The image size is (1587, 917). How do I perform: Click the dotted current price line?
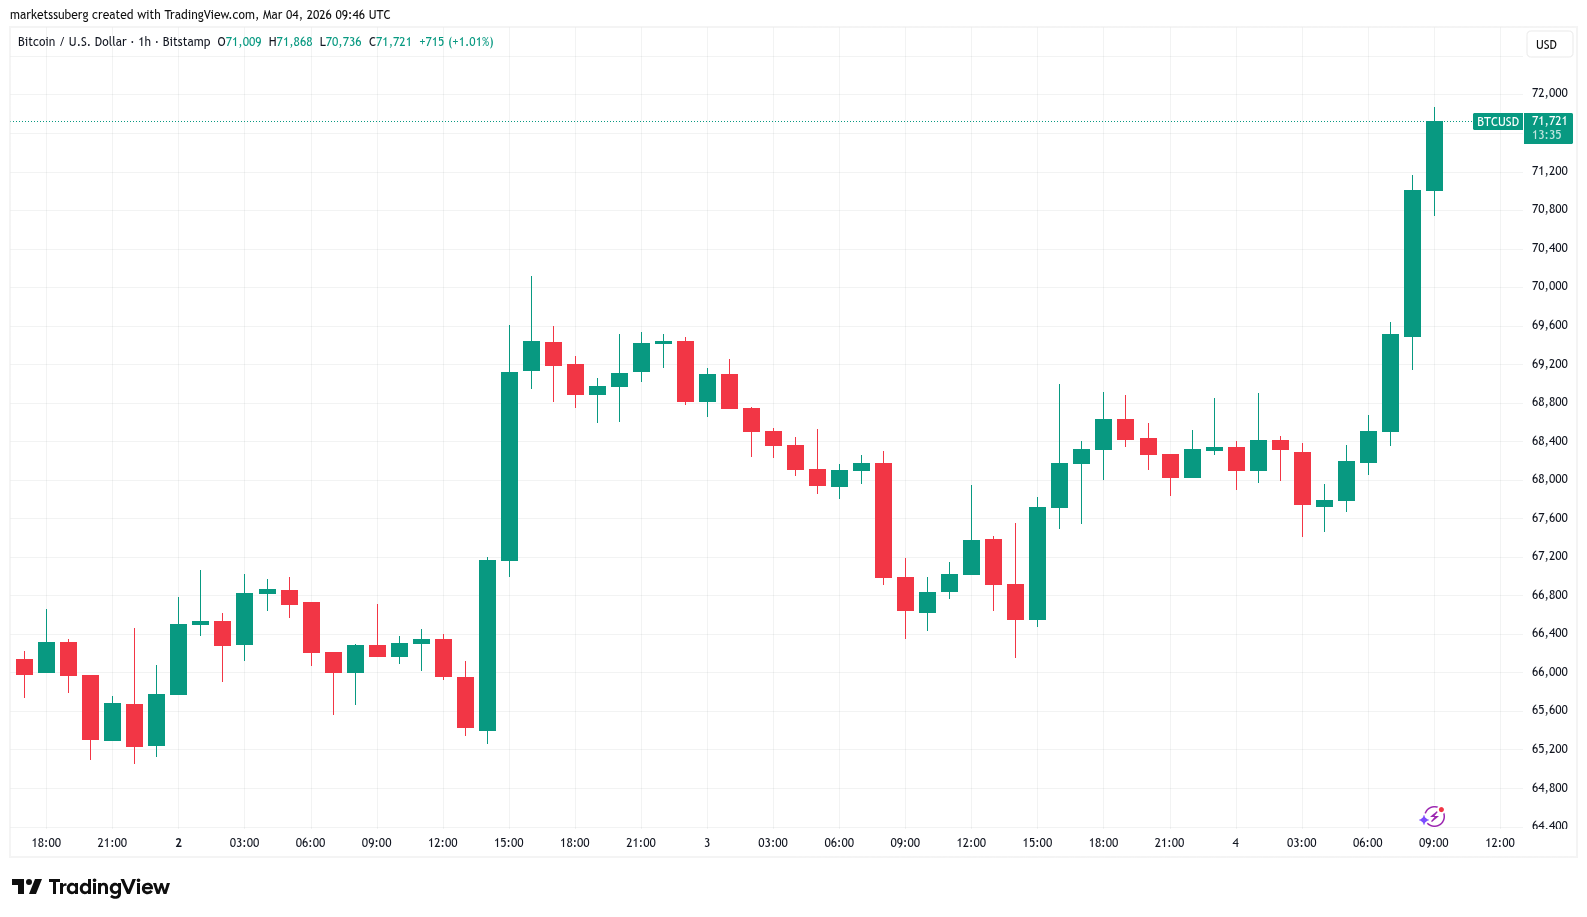700,121
